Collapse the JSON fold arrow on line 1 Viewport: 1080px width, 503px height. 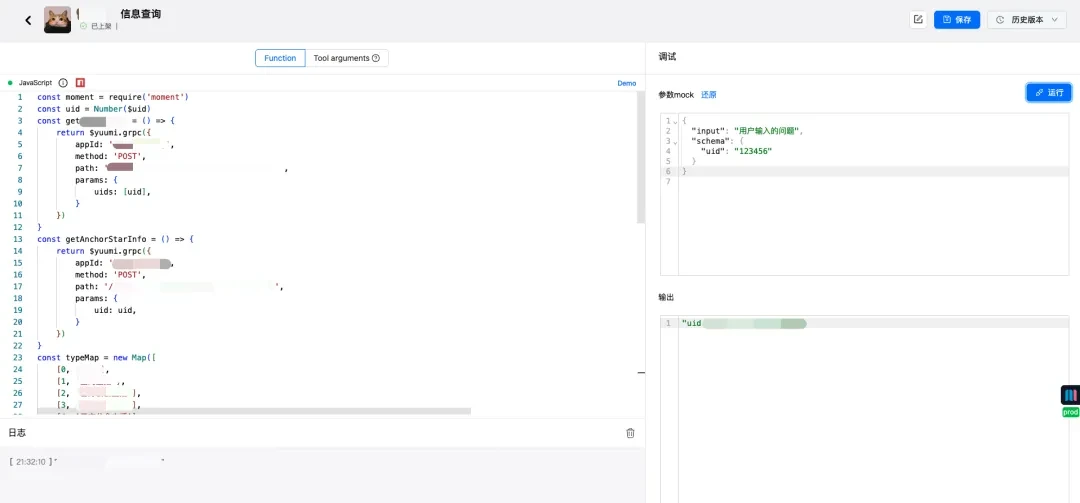pos(675,121)
